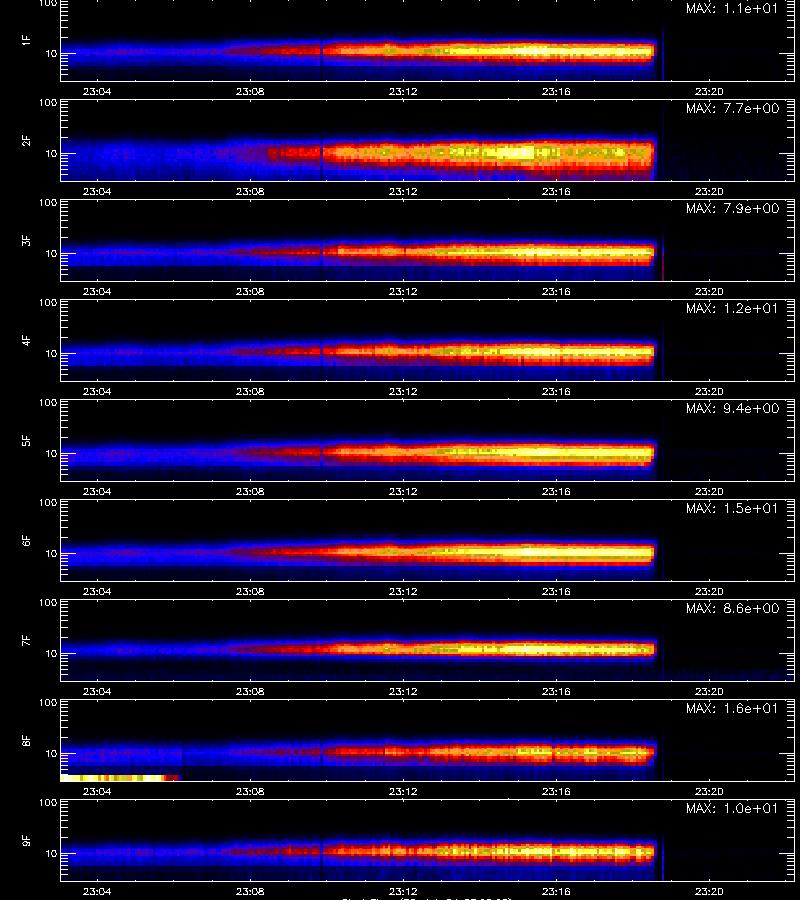Select the 3F panel axis label
The image size is (800, 900).
(x=26, y=240)
